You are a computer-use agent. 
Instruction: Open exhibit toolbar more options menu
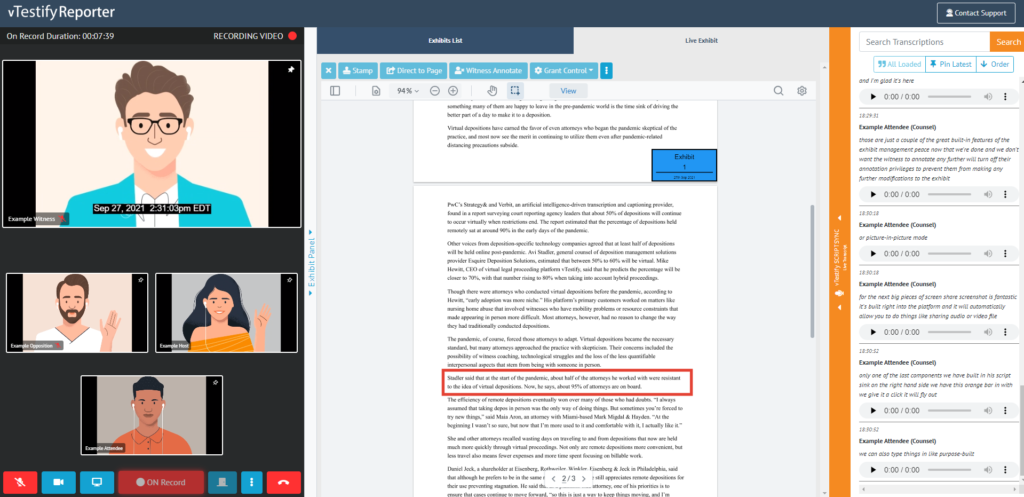point(606,71)
